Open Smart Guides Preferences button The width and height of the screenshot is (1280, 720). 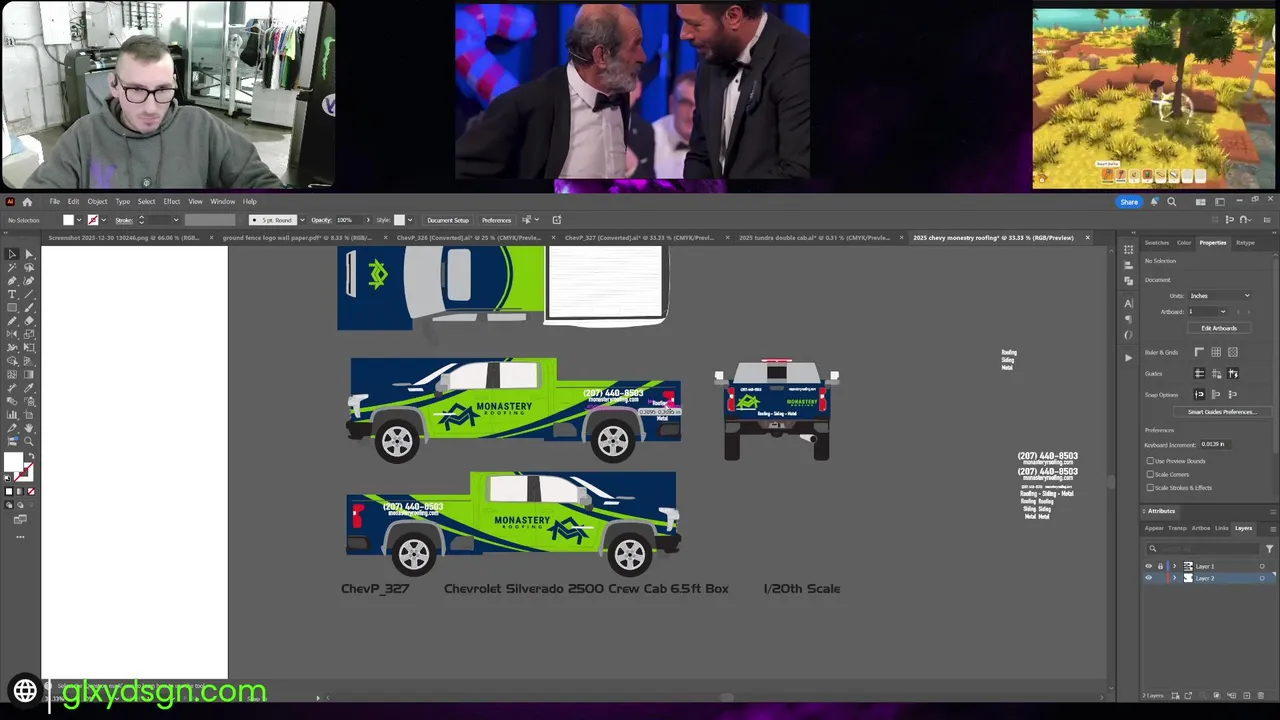point(1222,412)
